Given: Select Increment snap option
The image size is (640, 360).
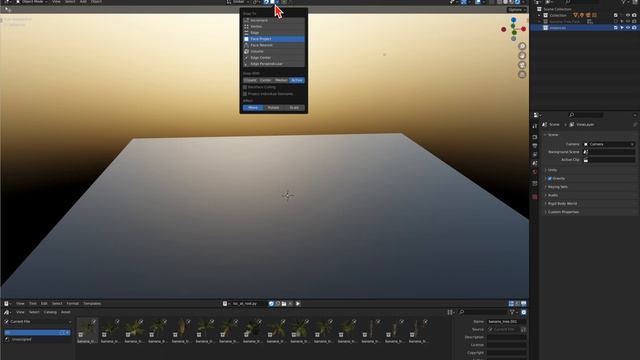Looking at the screenshot, I should 273,20.
